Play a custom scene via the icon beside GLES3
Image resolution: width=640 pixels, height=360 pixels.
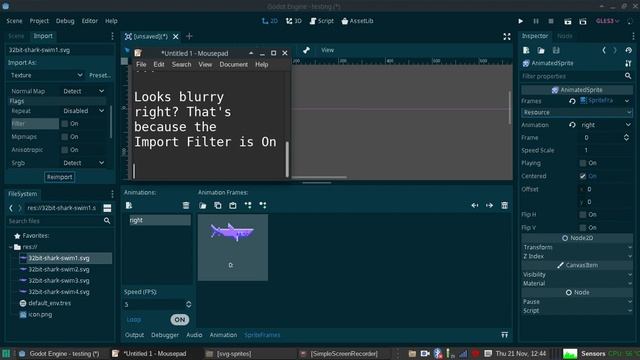tap(583, 21)
